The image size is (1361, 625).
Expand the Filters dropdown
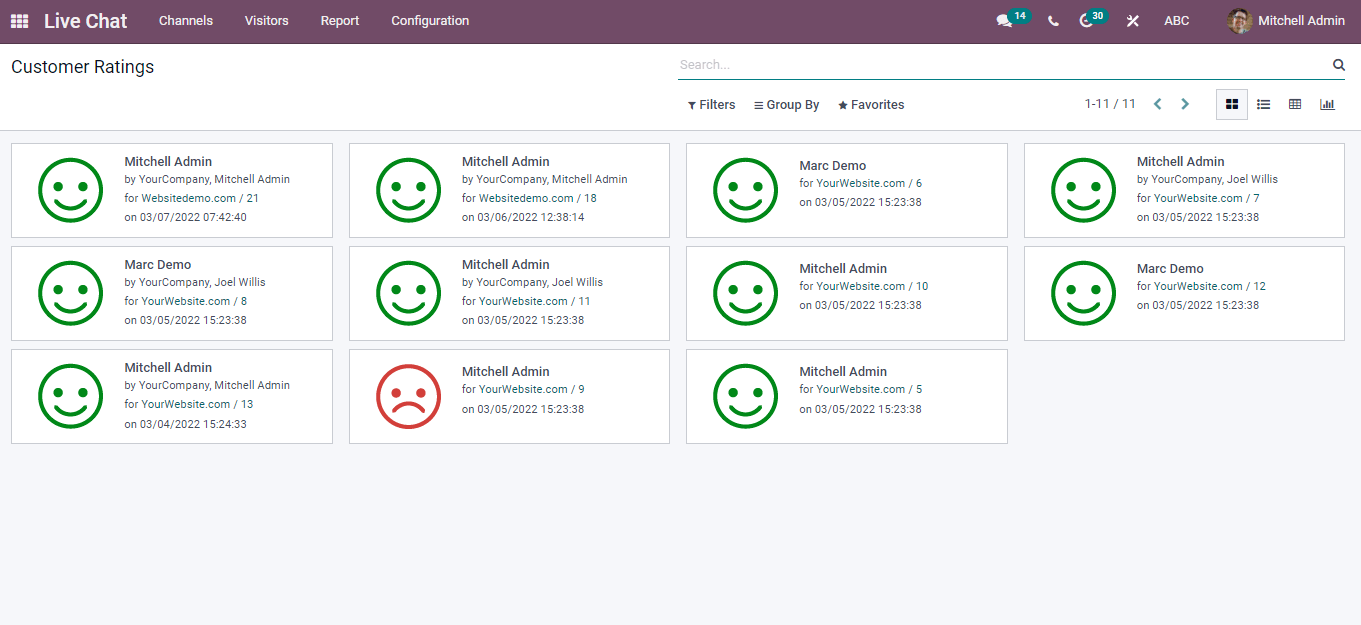711,105
